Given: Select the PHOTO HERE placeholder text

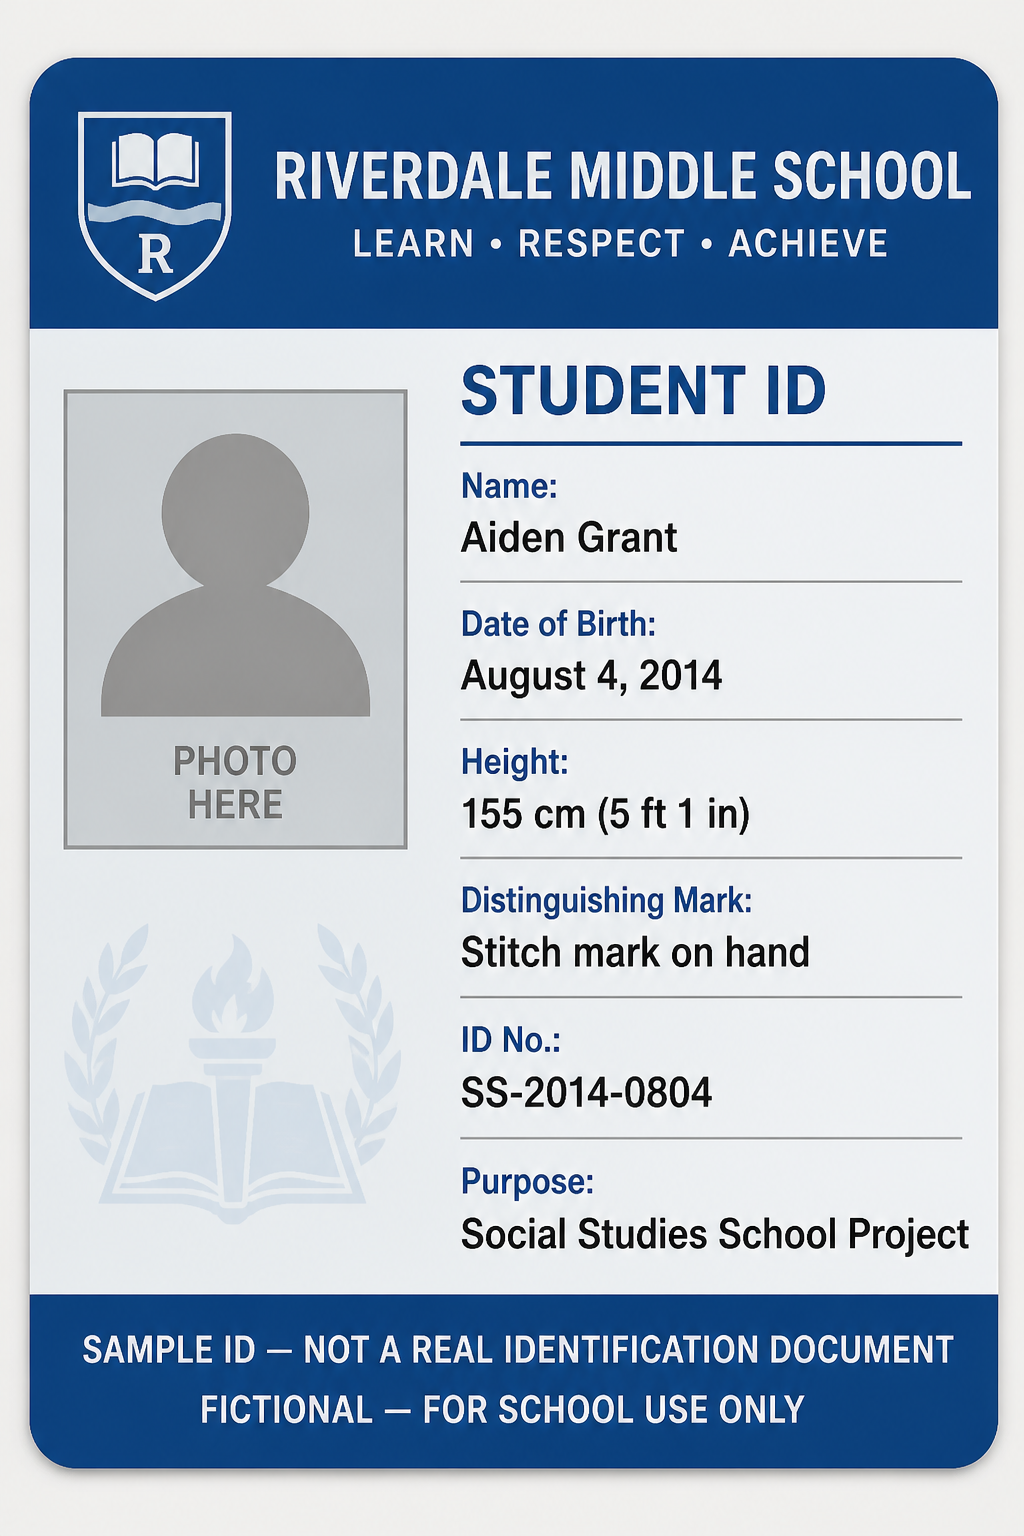Looking at the screenshot, I should [236, 783].
